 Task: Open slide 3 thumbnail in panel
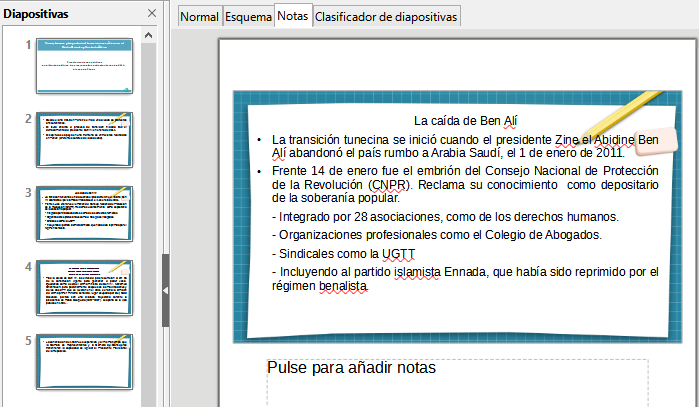click(85, 213)
